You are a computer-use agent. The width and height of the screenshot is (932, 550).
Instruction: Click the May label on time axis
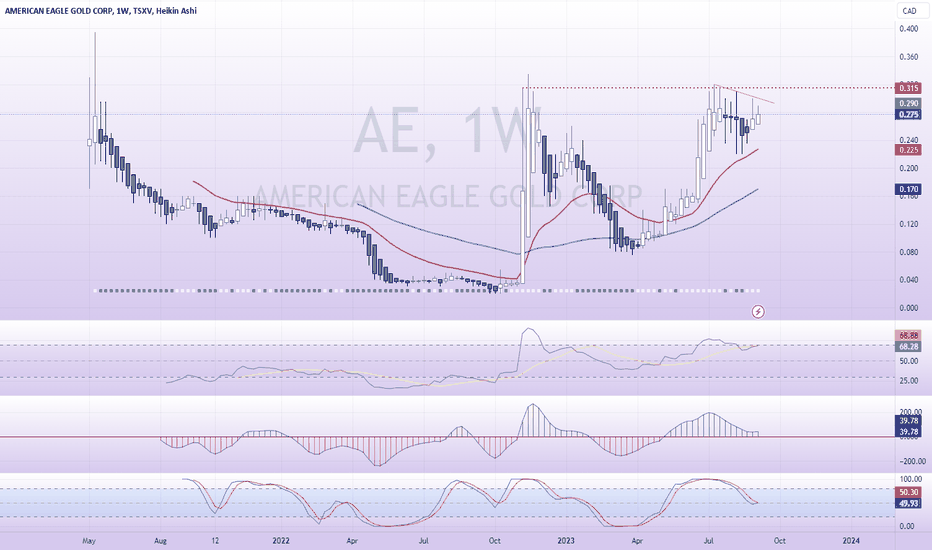pyautogui.click(x=89, y=540)
